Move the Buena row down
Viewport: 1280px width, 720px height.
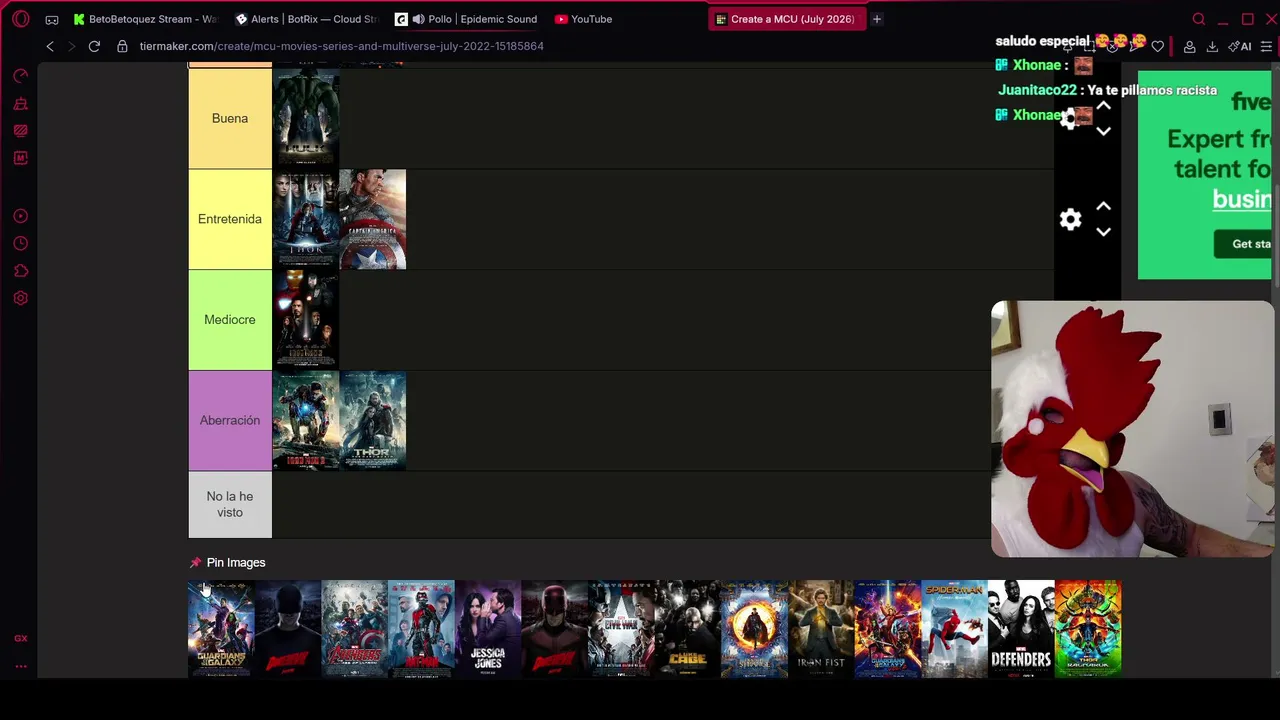pyautogui.click(x=1103, y=131)
